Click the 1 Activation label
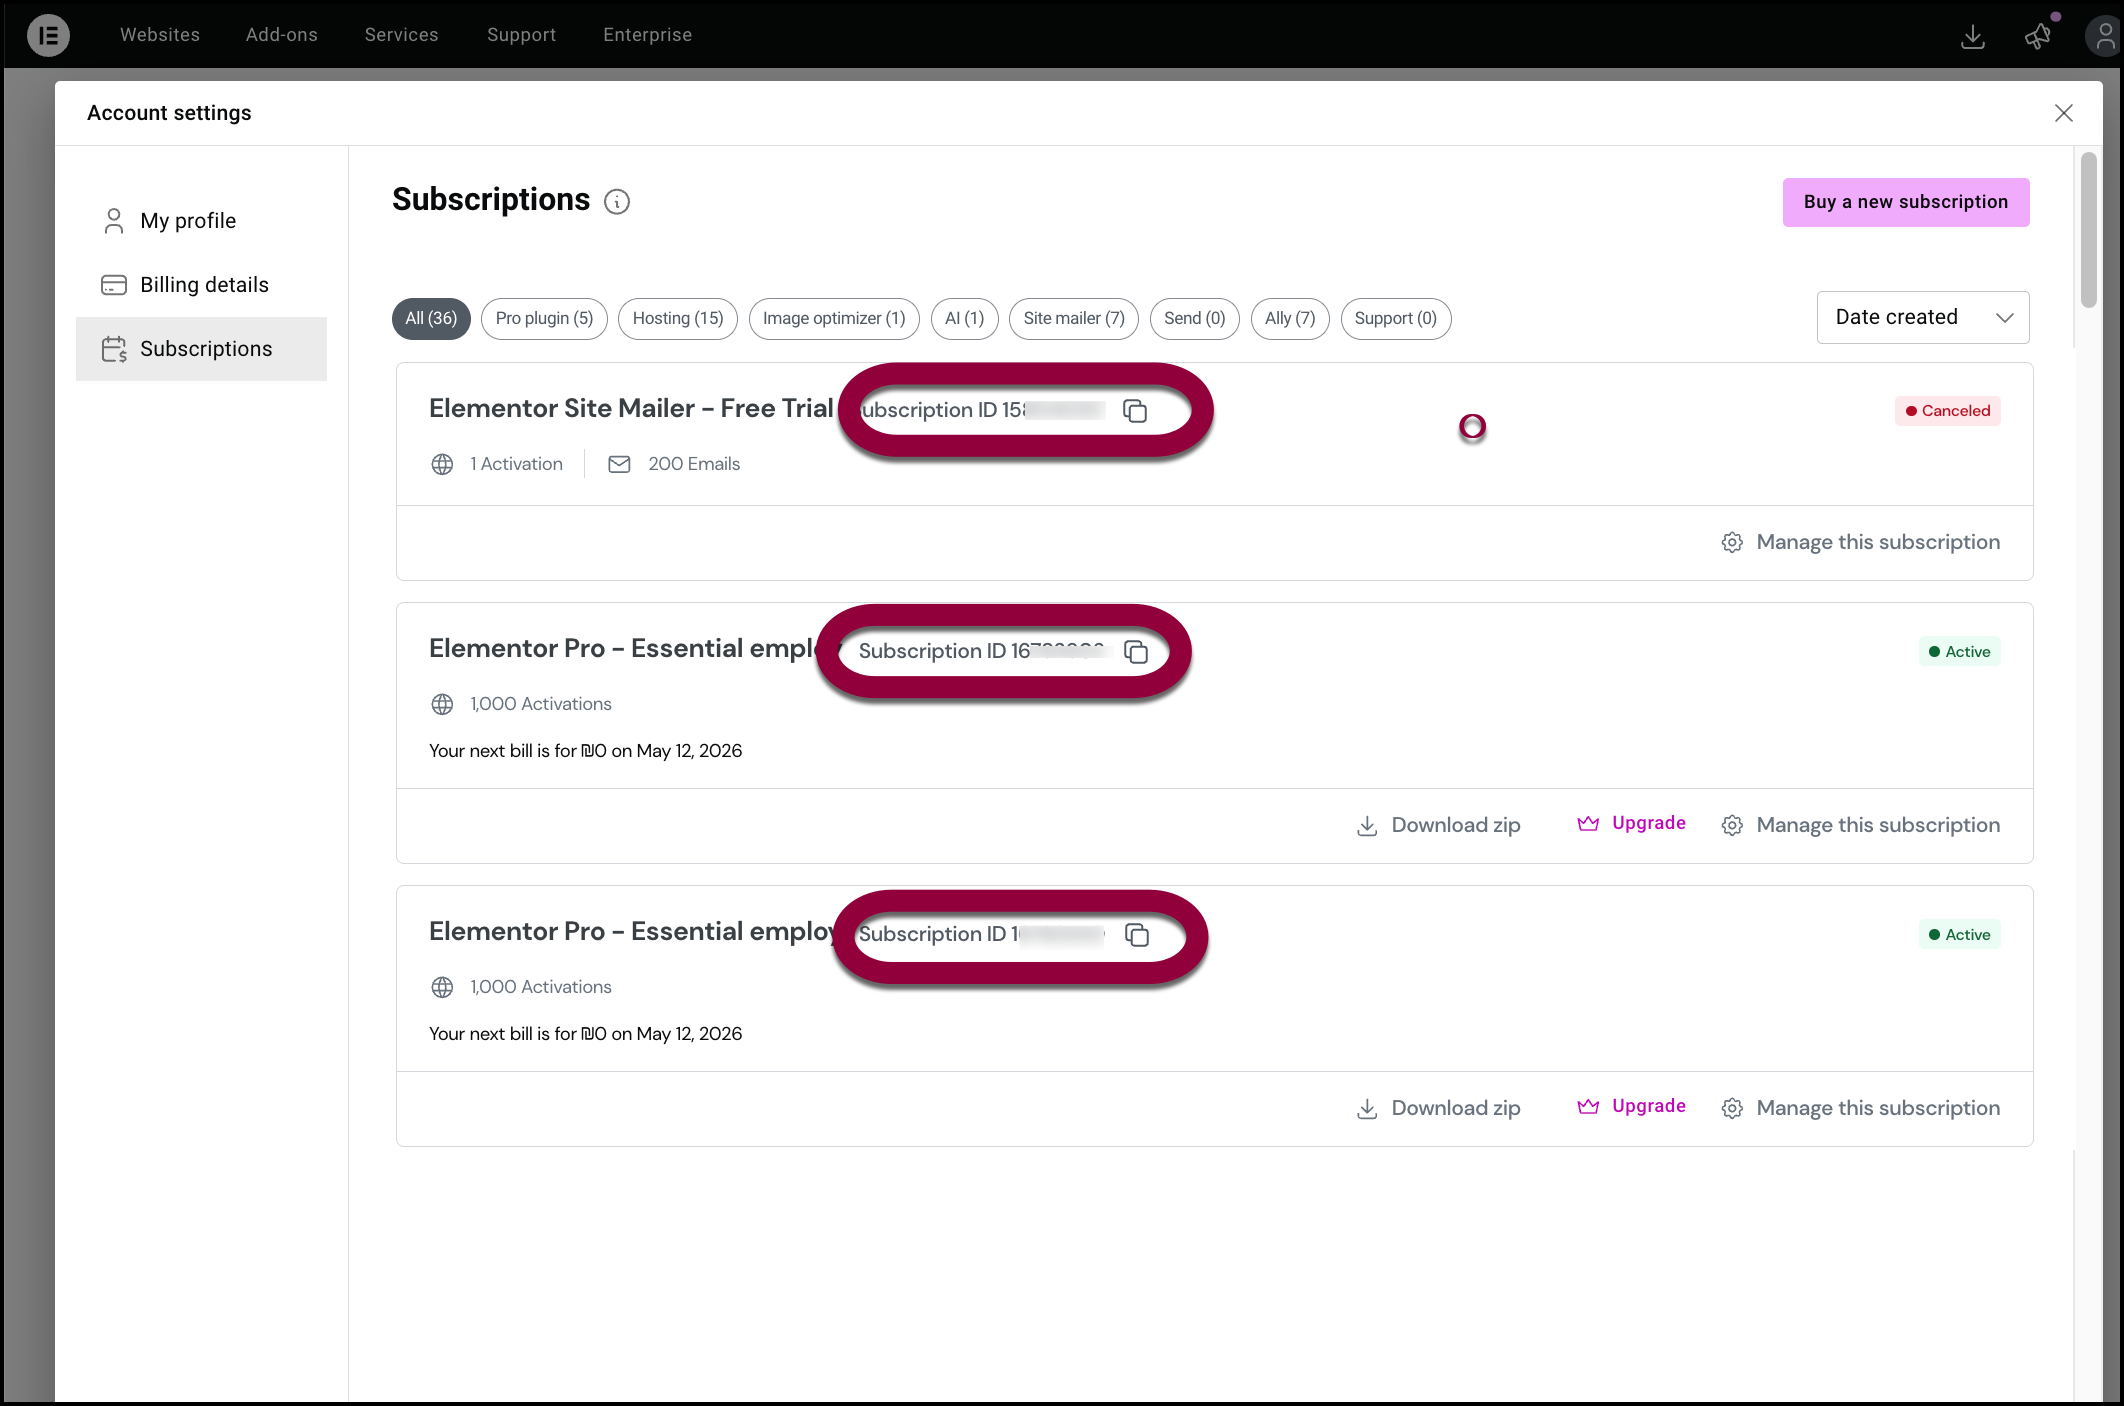The width and height of the screenshot is (2124, 1406). (516, 464)
